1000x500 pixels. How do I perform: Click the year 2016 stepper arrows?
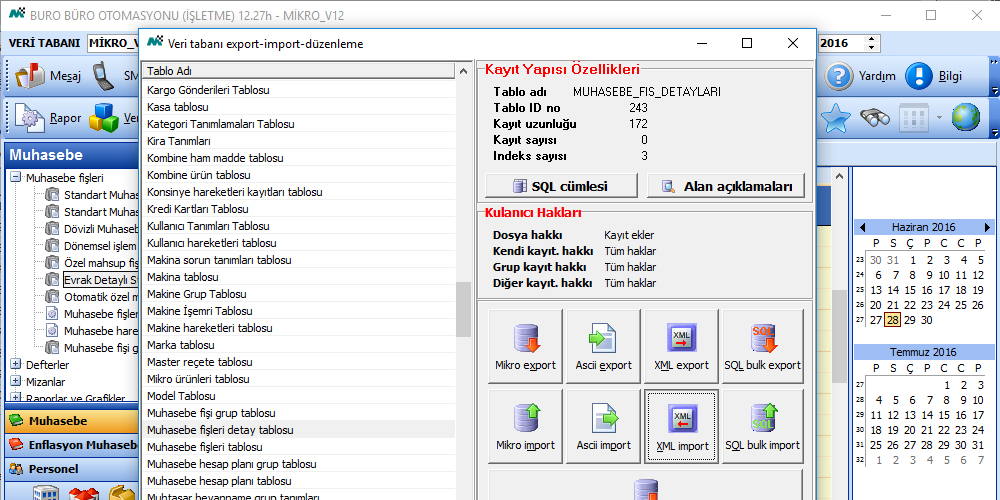click(872, 43)
